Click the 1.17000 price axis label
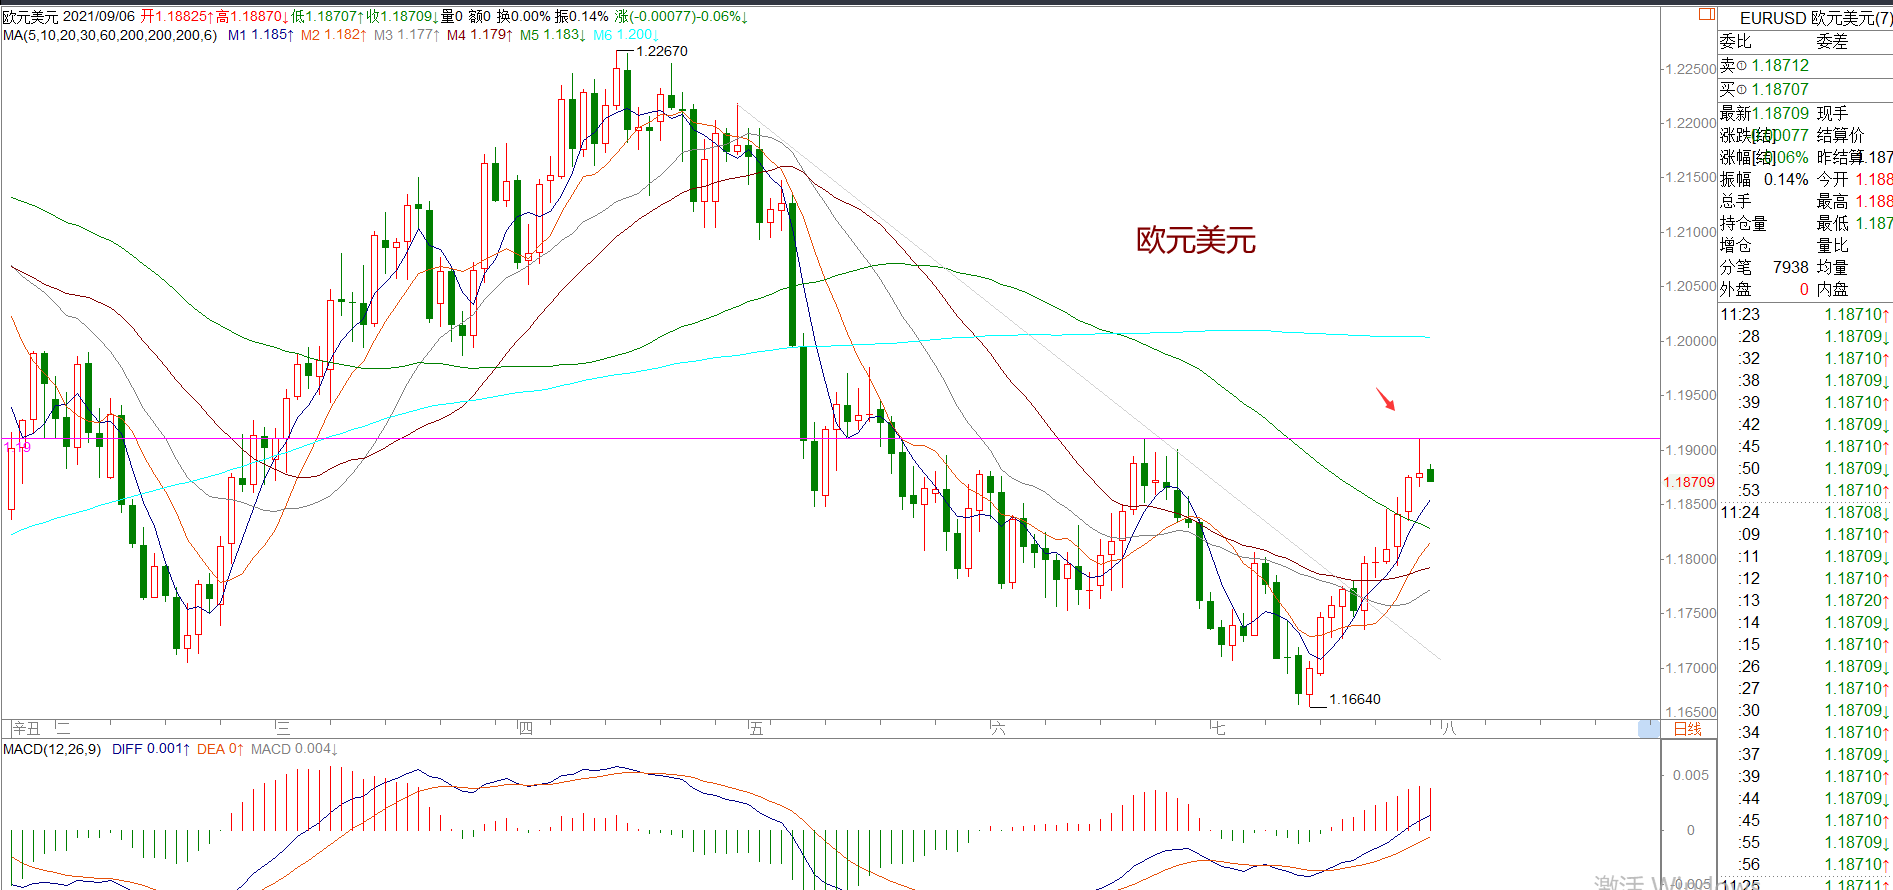The image size is (1893, 890). 1690,668
